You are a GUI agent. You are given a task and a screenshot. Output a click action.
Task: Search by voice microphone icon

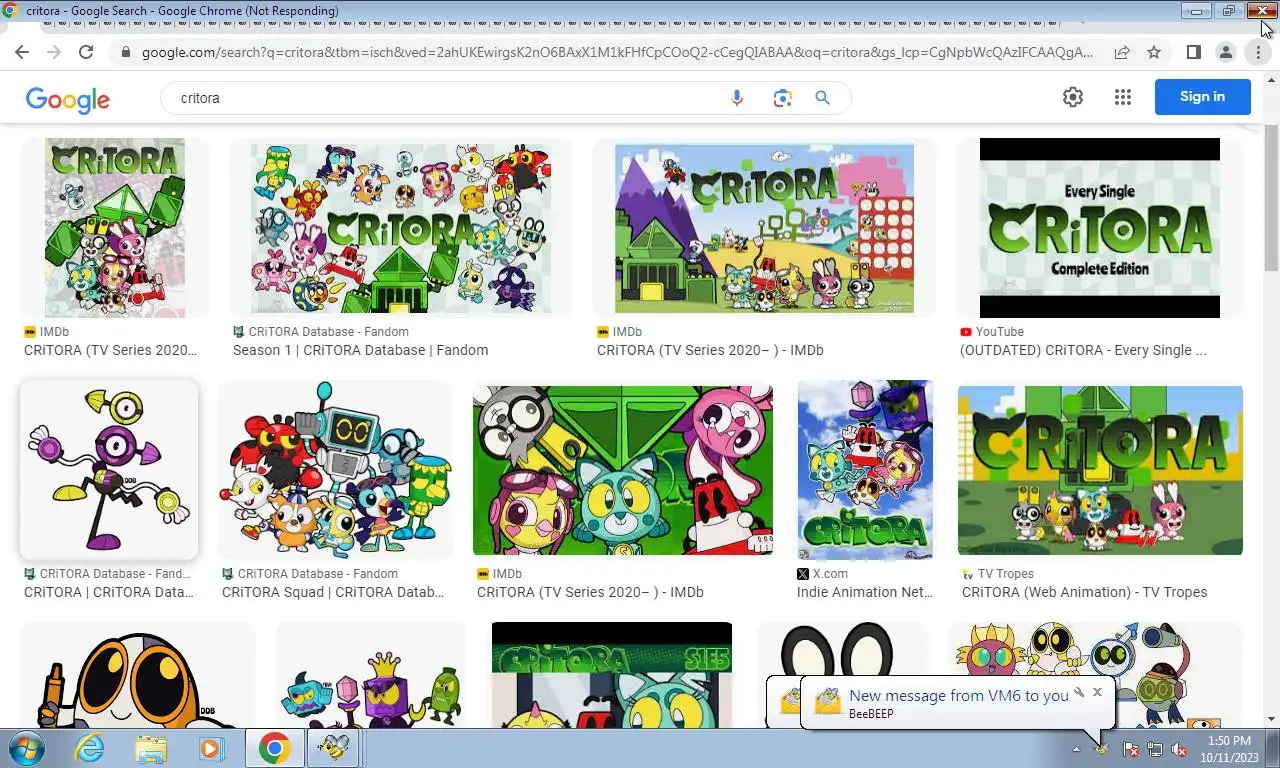[x=737, y=98]
